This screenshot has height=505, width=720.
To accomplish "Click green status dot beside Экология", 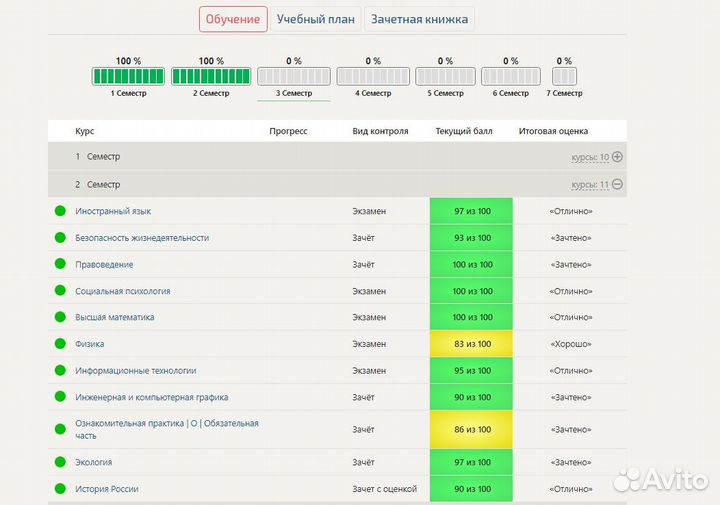I will point(60,462).
